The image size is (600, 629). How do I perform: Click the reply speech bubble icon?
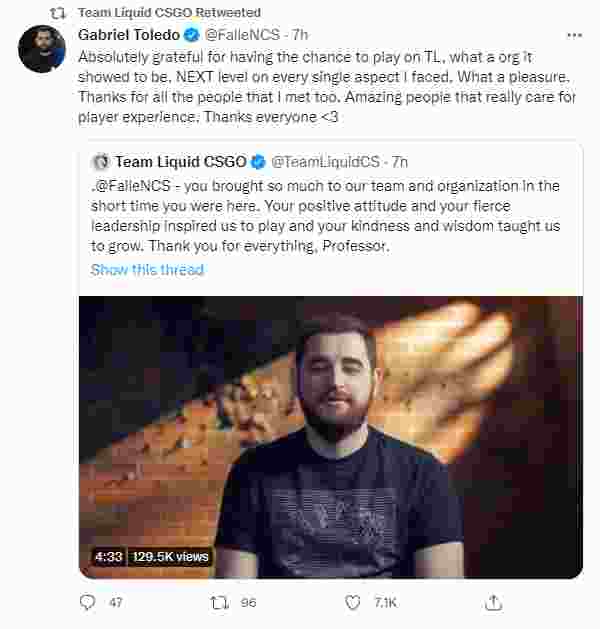[88, 603]
